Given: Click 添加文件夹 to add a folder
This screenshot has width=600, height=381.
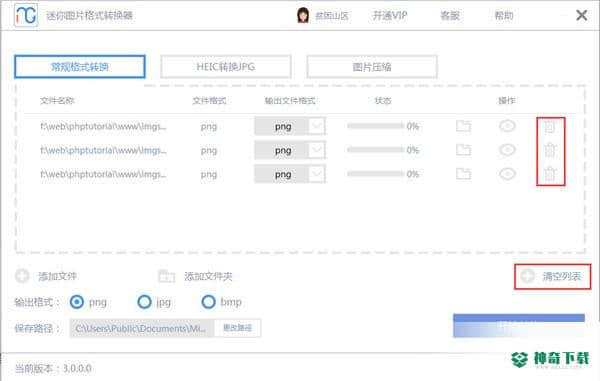Looking at the screenshot, I should [208, 276].
